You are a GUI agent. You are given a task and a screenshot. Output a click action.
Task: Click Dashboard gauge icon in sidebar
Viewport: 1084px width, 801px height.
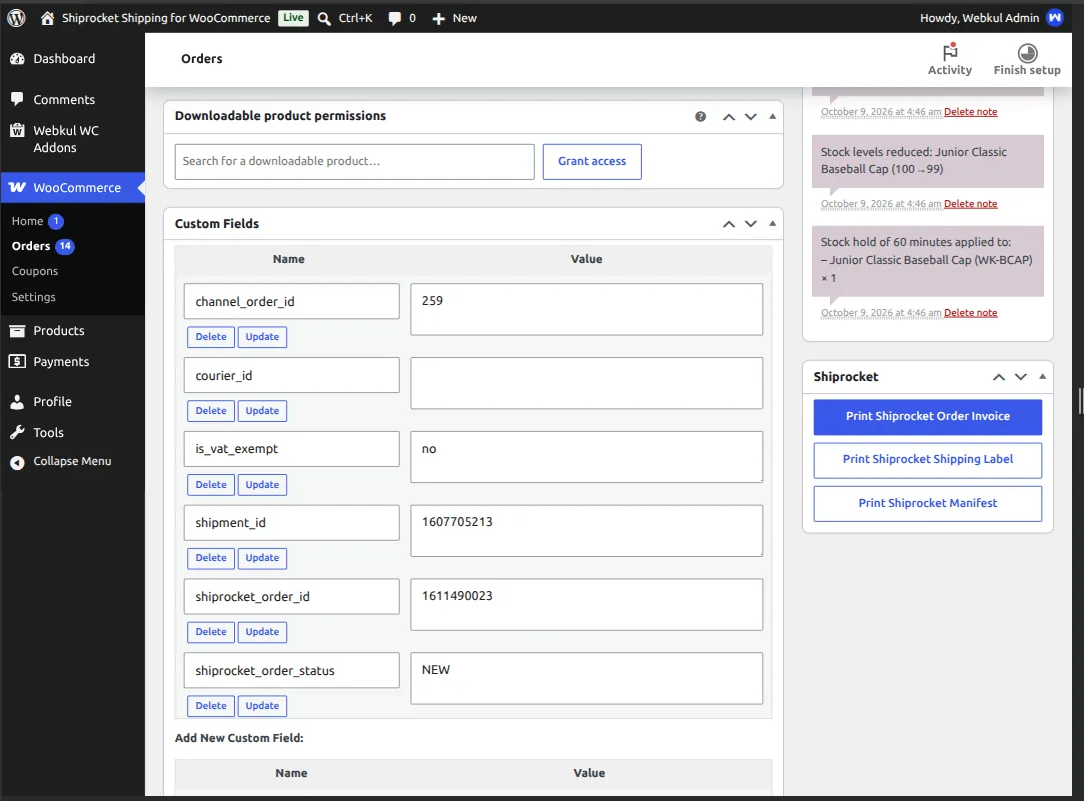point(17,59)
